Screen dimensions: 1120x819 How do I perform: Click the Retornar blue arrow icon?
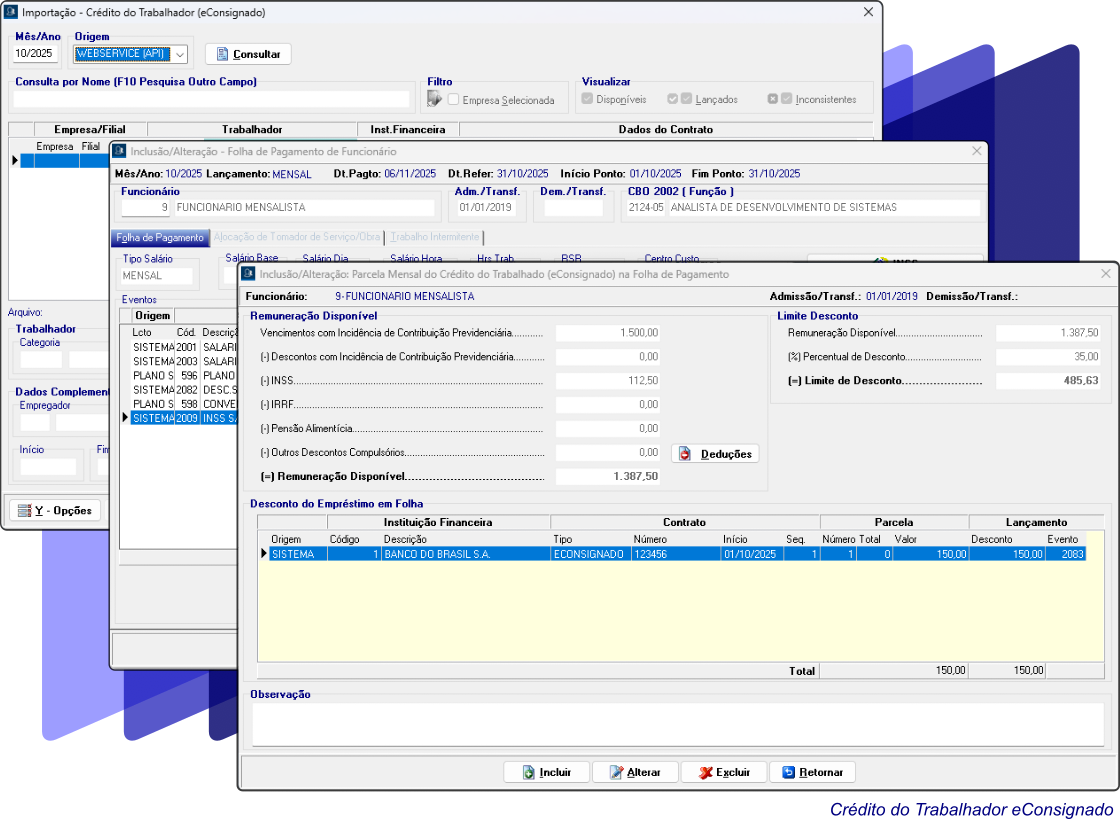tap(788, 772)
